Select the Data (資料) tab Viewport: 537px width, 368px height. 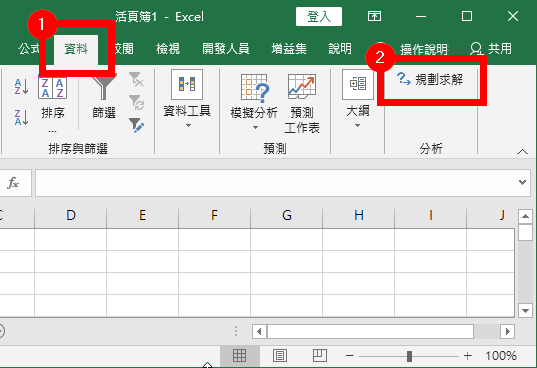tap(76, 49)
